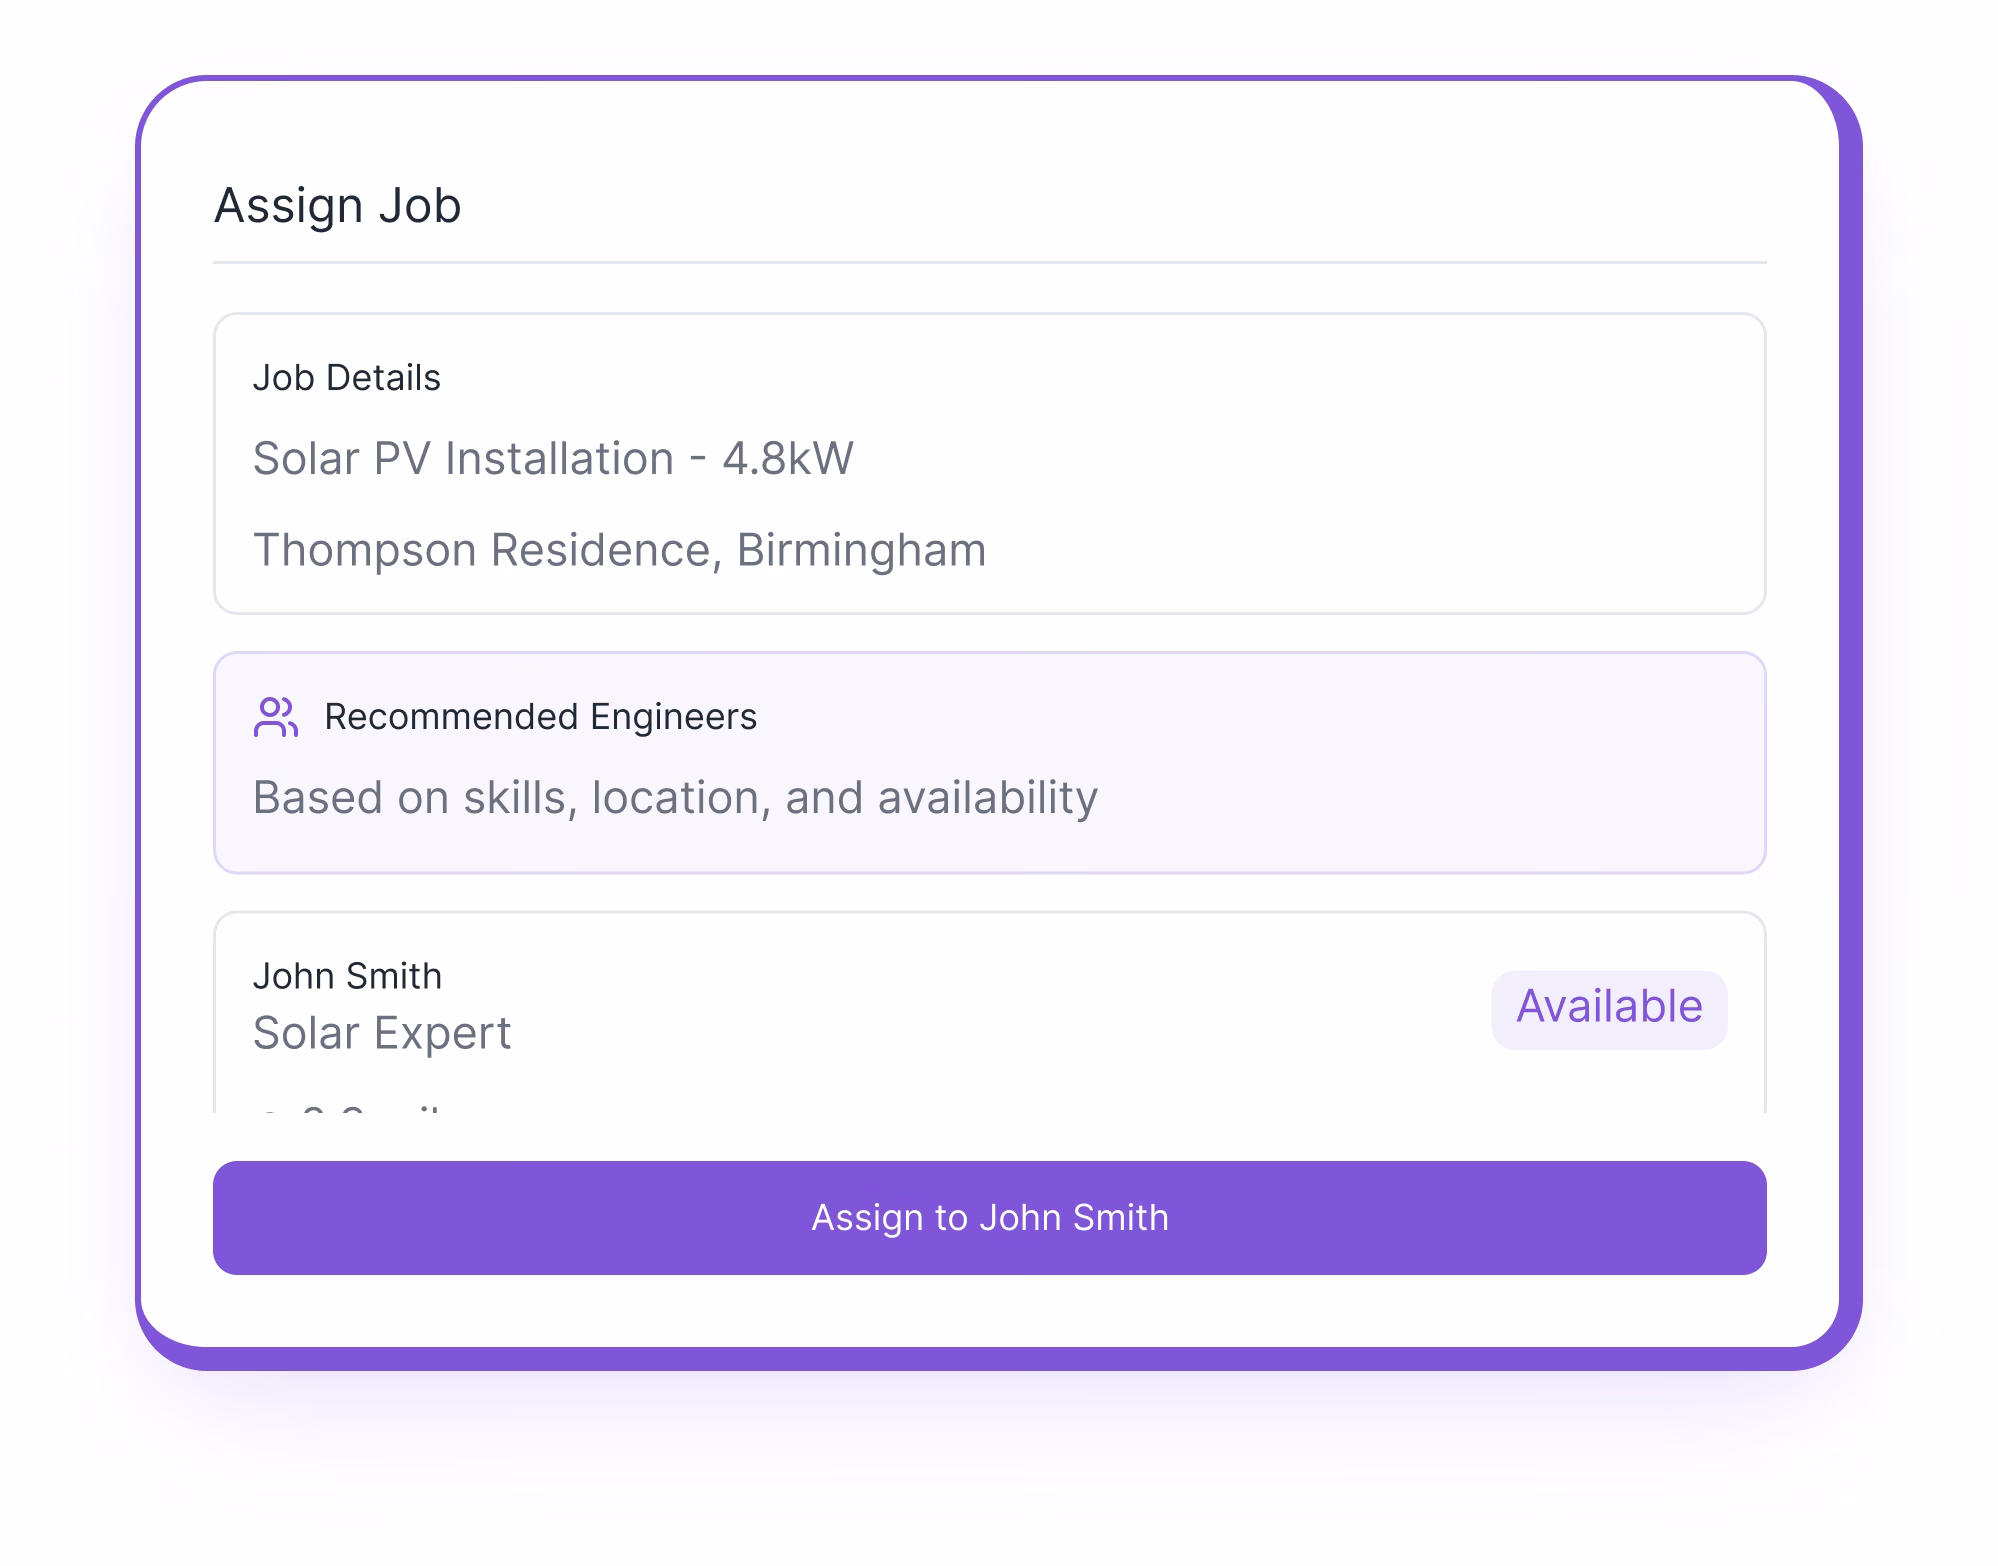
Task: Click the purple Available pill on the engineer card
Action: tap(1608, 1006)
